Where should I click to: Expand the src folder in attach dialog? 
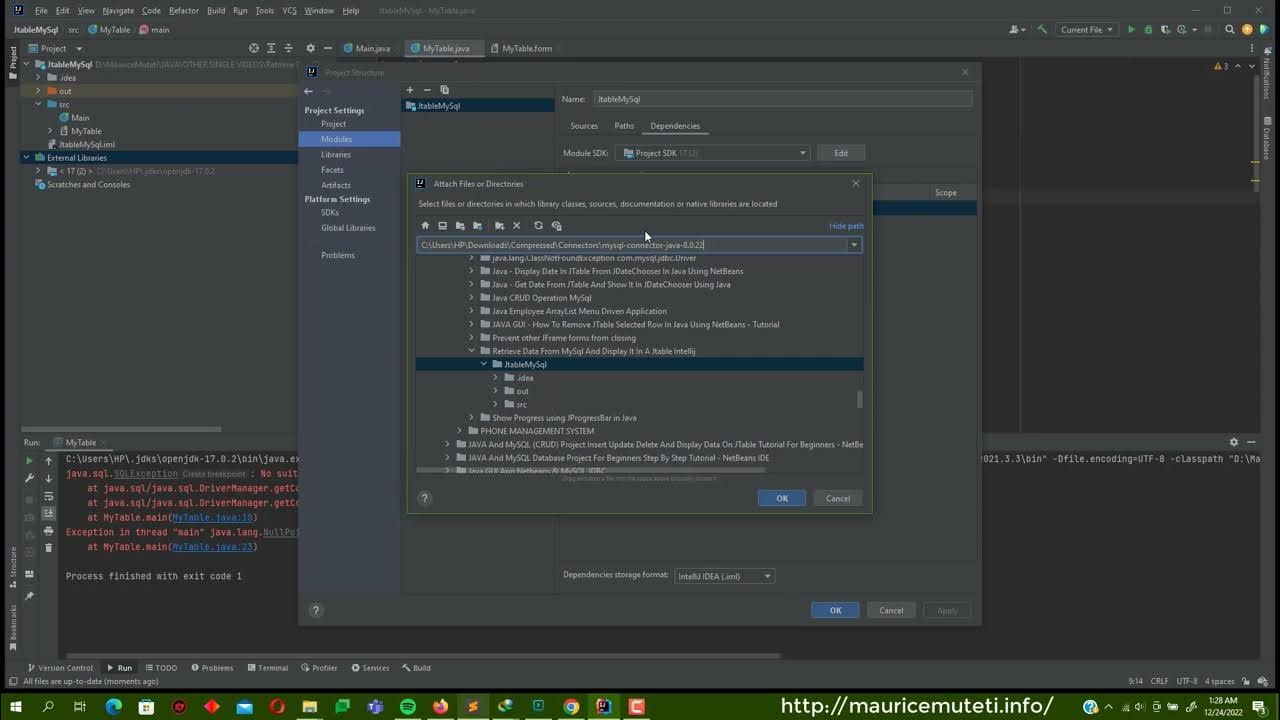click(x=496, y=404)
